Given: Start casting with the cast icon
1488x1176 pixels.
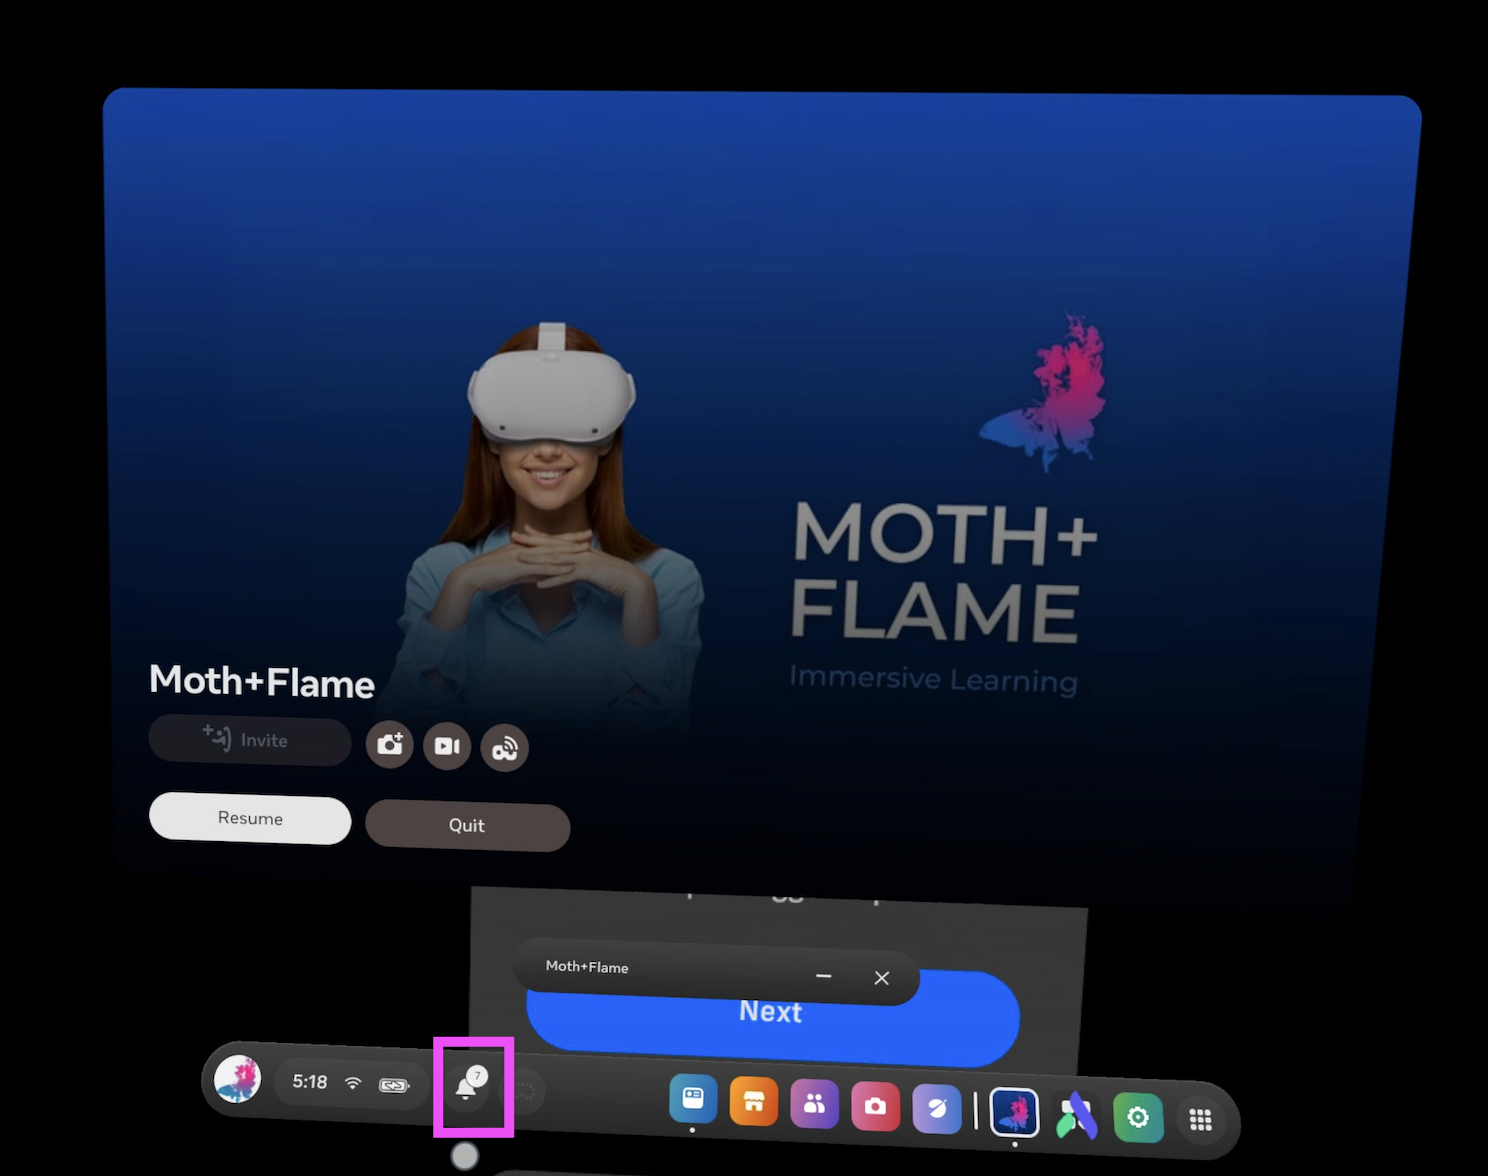Looking at the screenshot, I should (505, 748).
